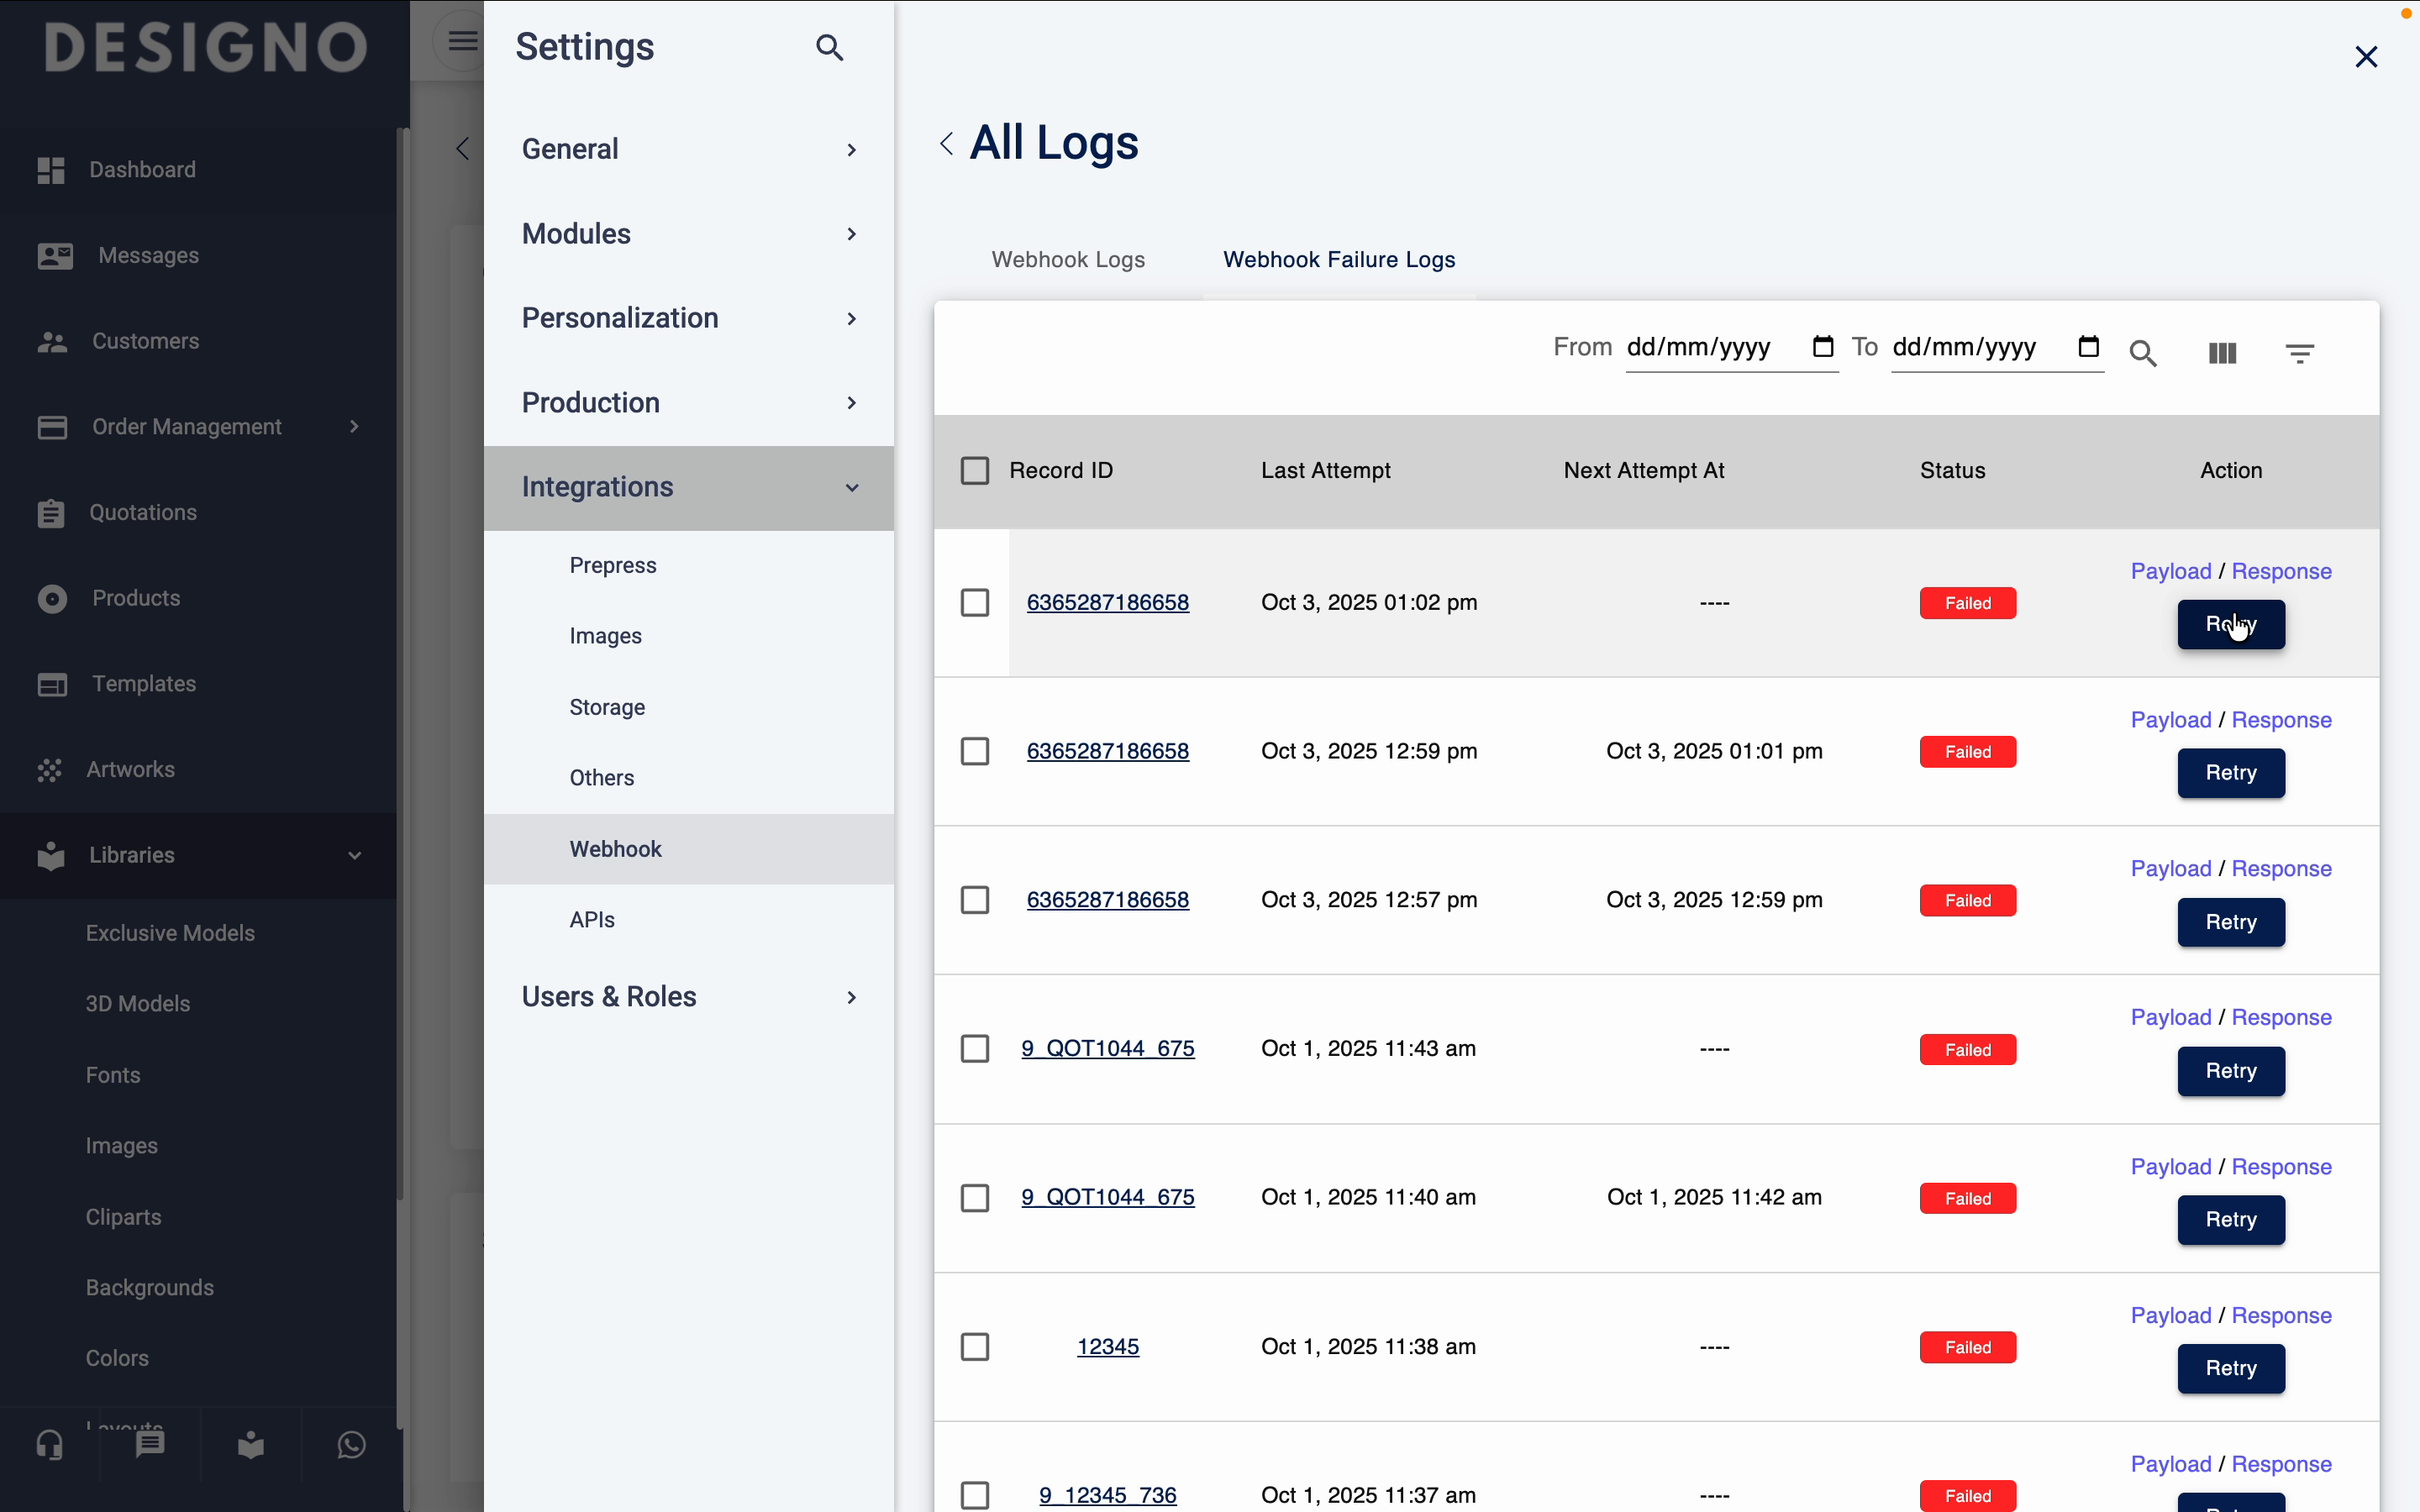Click the column view icon in logs toolbar
This screenshot has width=2420, height=1512.
[2222, 353]
